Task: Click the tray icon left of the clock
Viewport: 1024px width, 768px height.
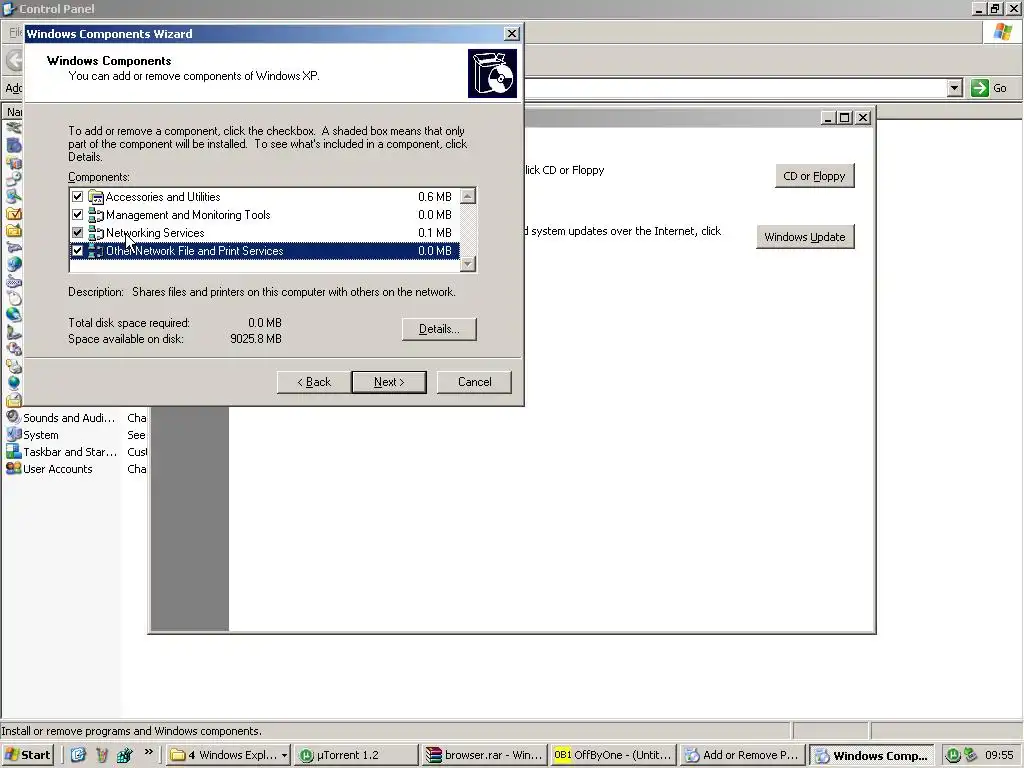Action: (970, 755)
